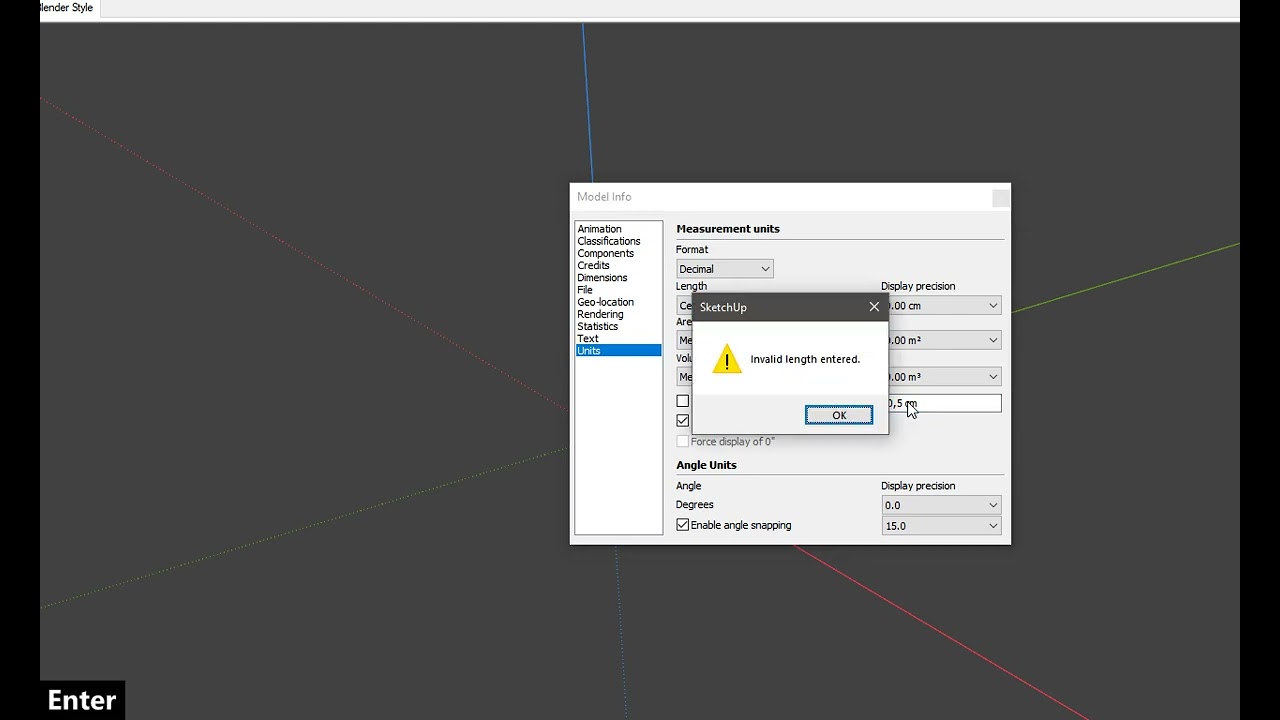Select Components in Model Info list

605,253
